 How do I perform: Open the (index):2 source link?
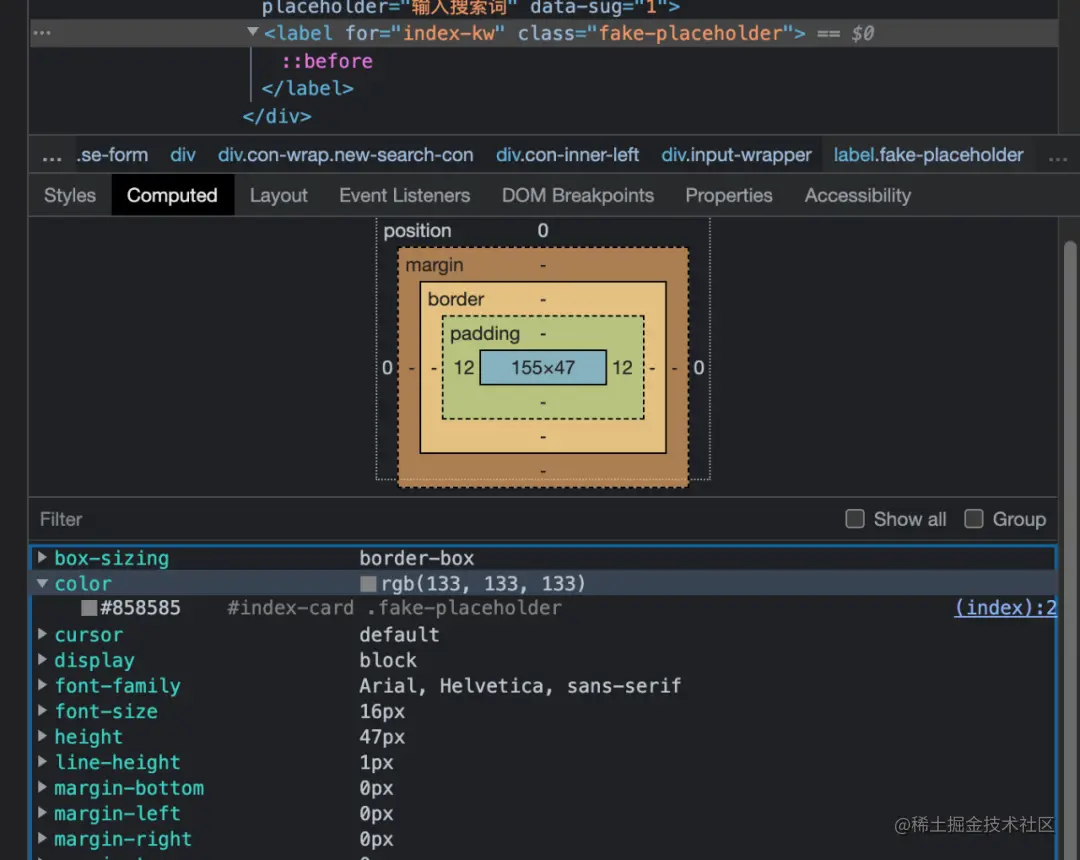(1005, 608)
